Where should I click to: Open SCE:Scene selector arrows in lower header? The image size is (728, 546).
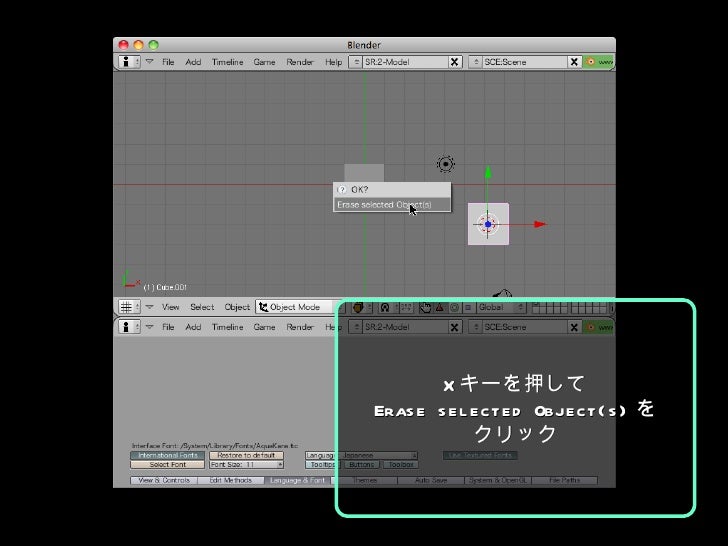(x=475, y=327)
